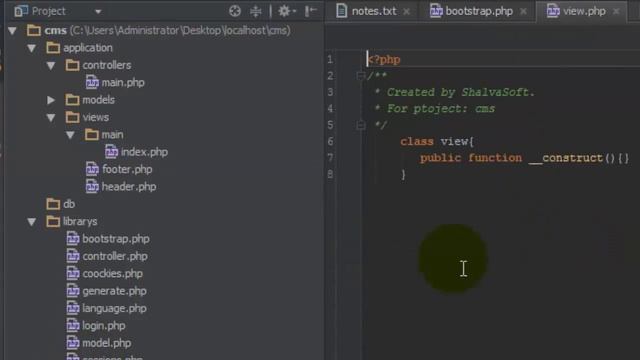Click the "For ptoject: cms" comment
Screen dimensions: 640x360
pyautogui.click(x=441, y=109)
